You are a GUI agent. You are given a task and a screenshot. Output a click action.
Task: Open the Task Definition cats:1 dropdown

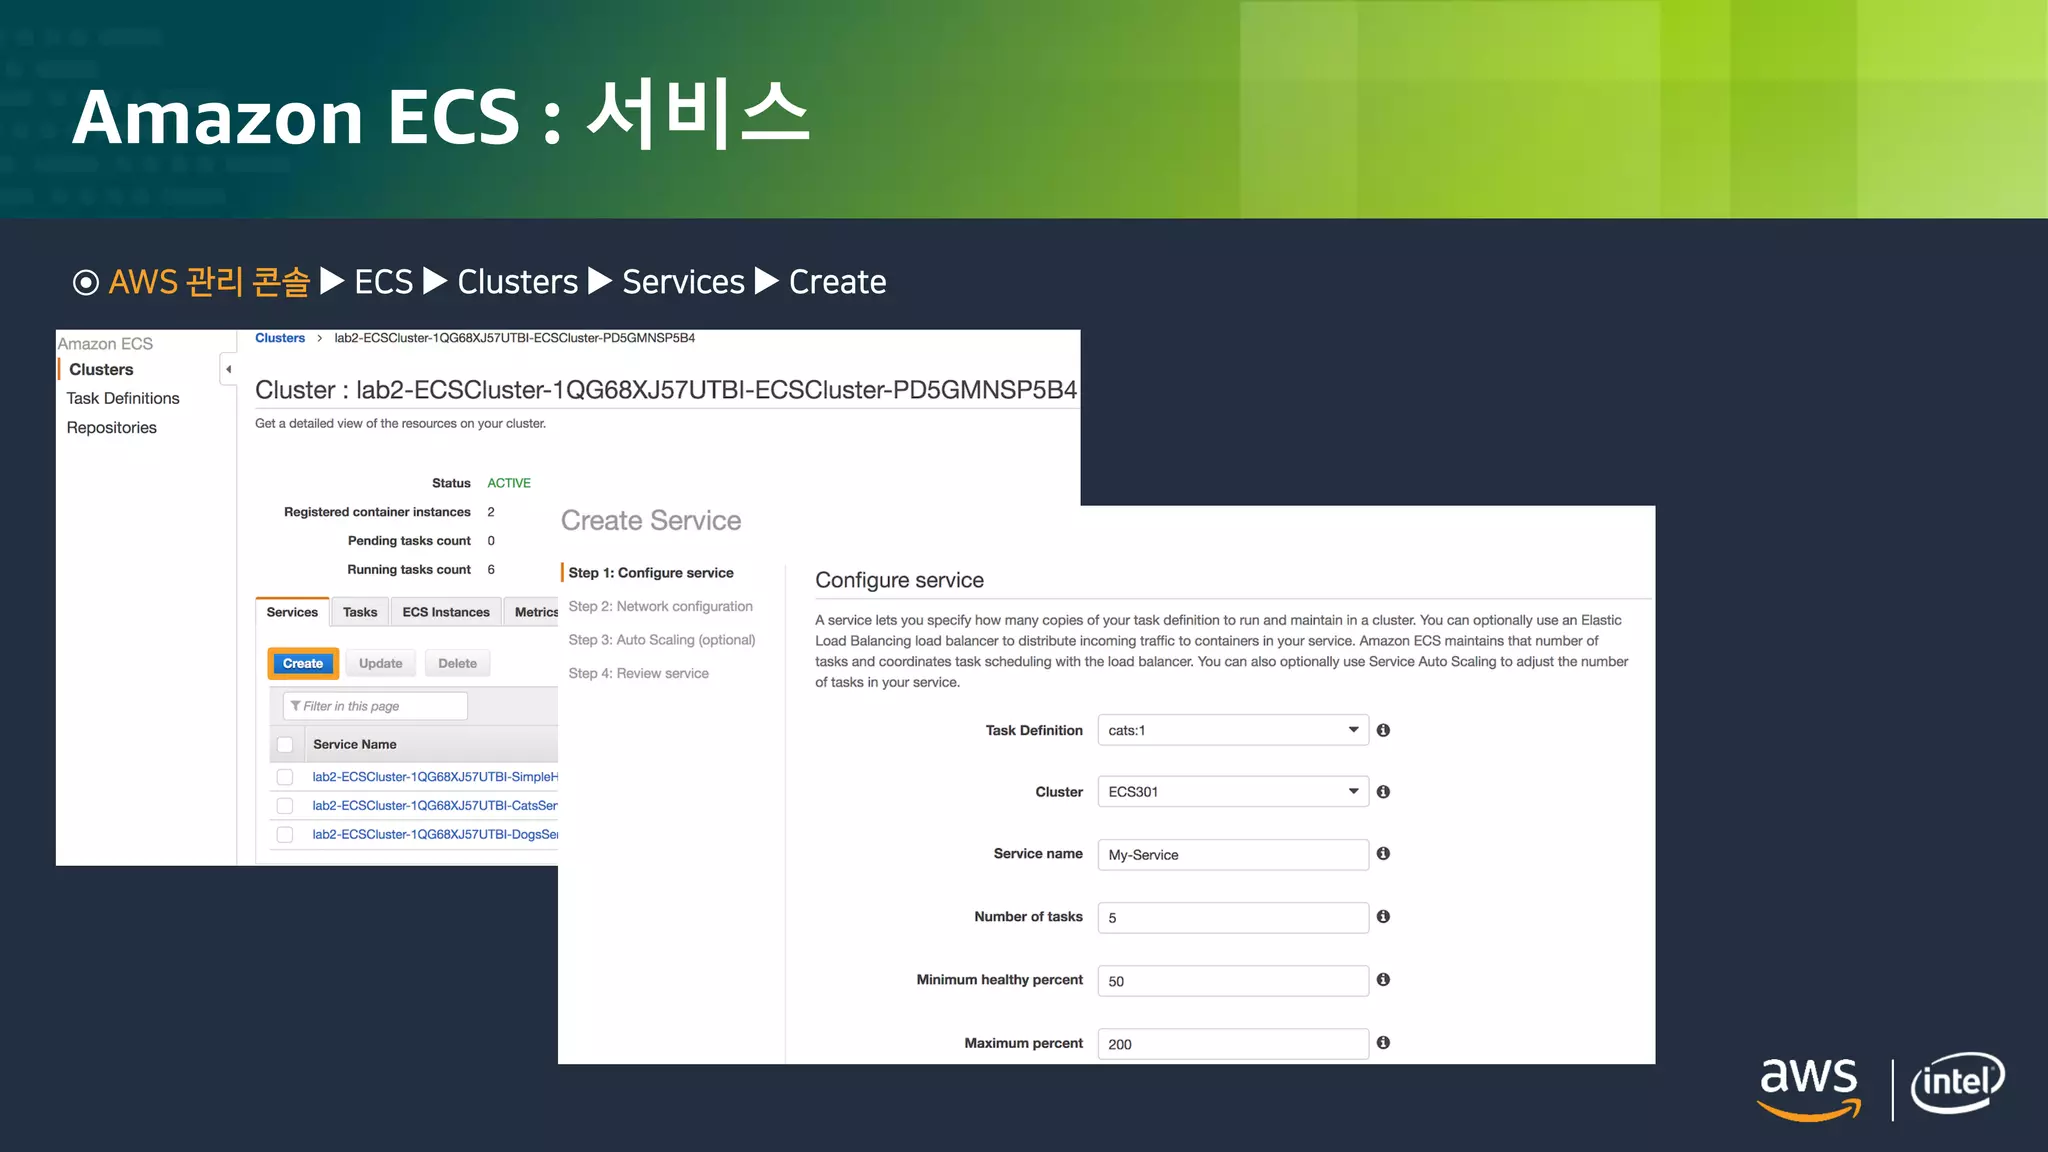pos(1232,730)
